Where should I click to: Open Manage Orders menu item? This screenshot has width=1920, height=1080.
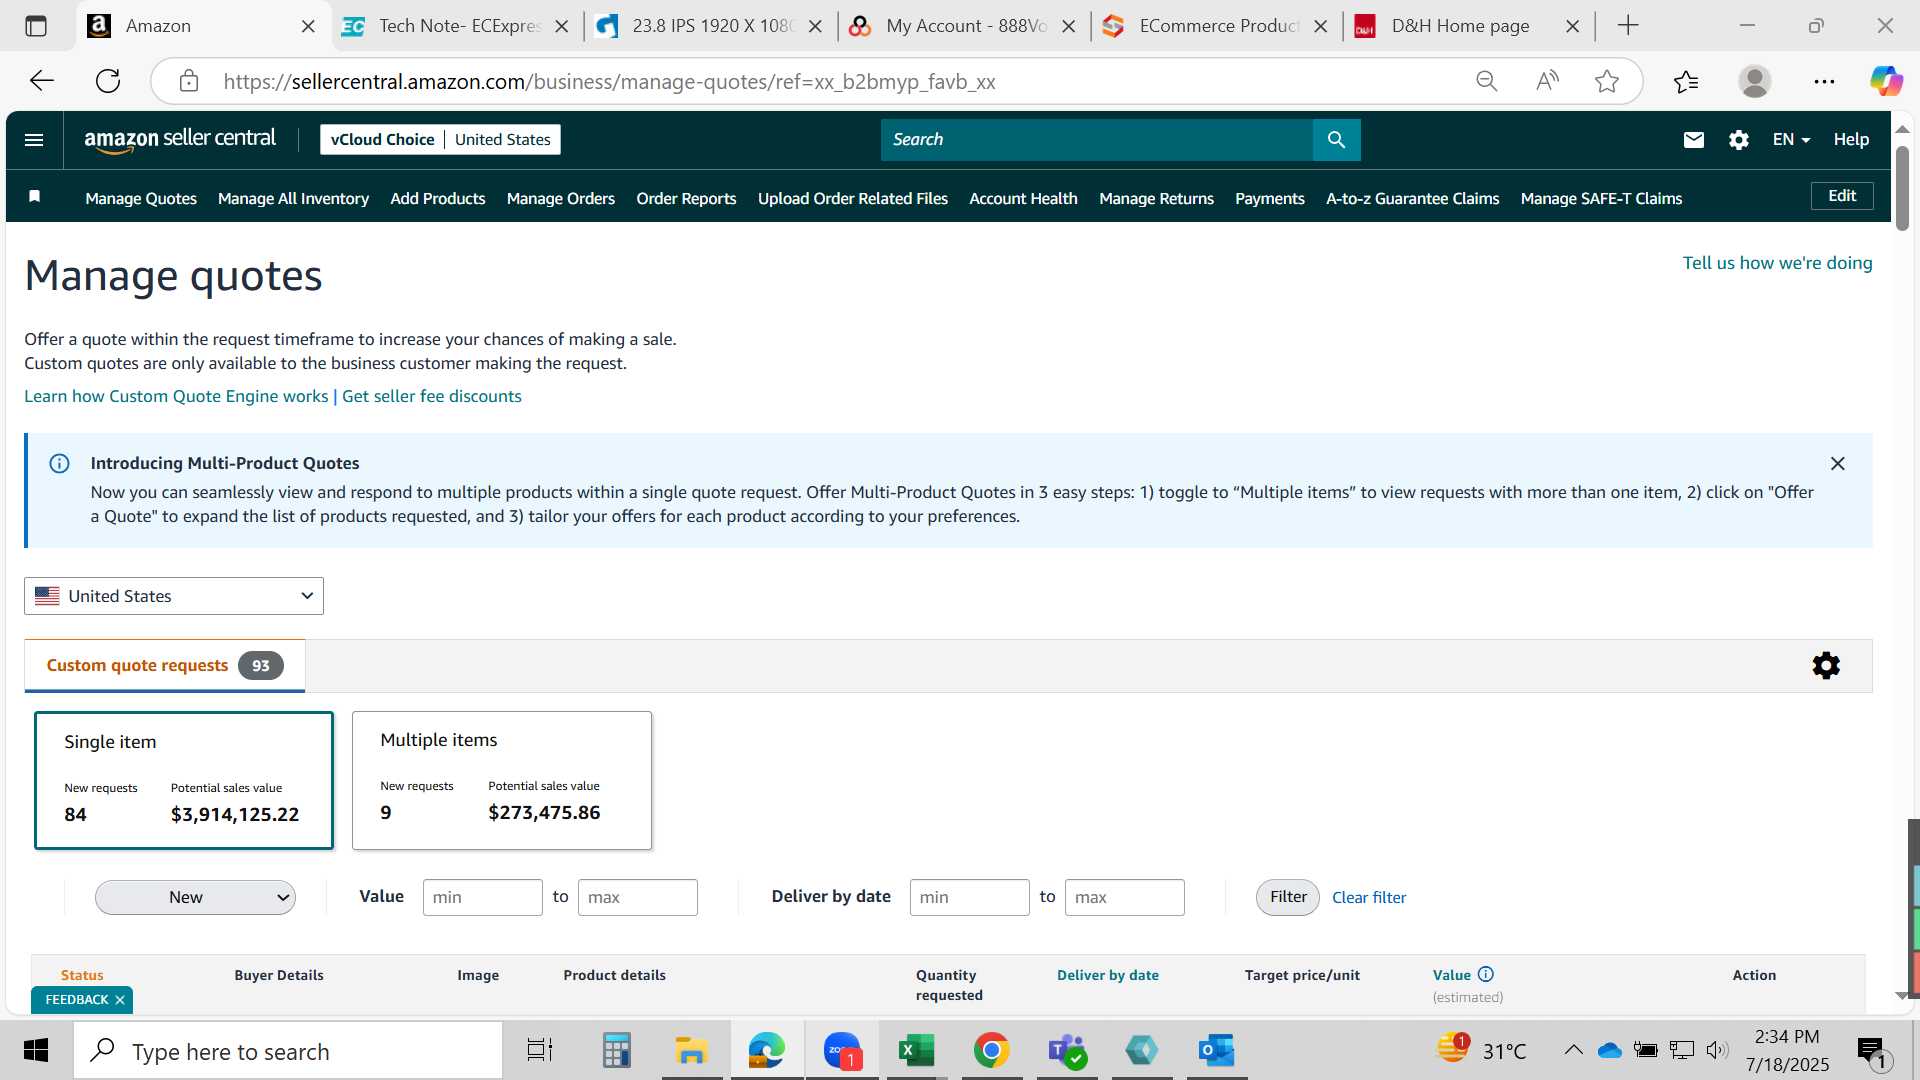click(x=561, y=199)
